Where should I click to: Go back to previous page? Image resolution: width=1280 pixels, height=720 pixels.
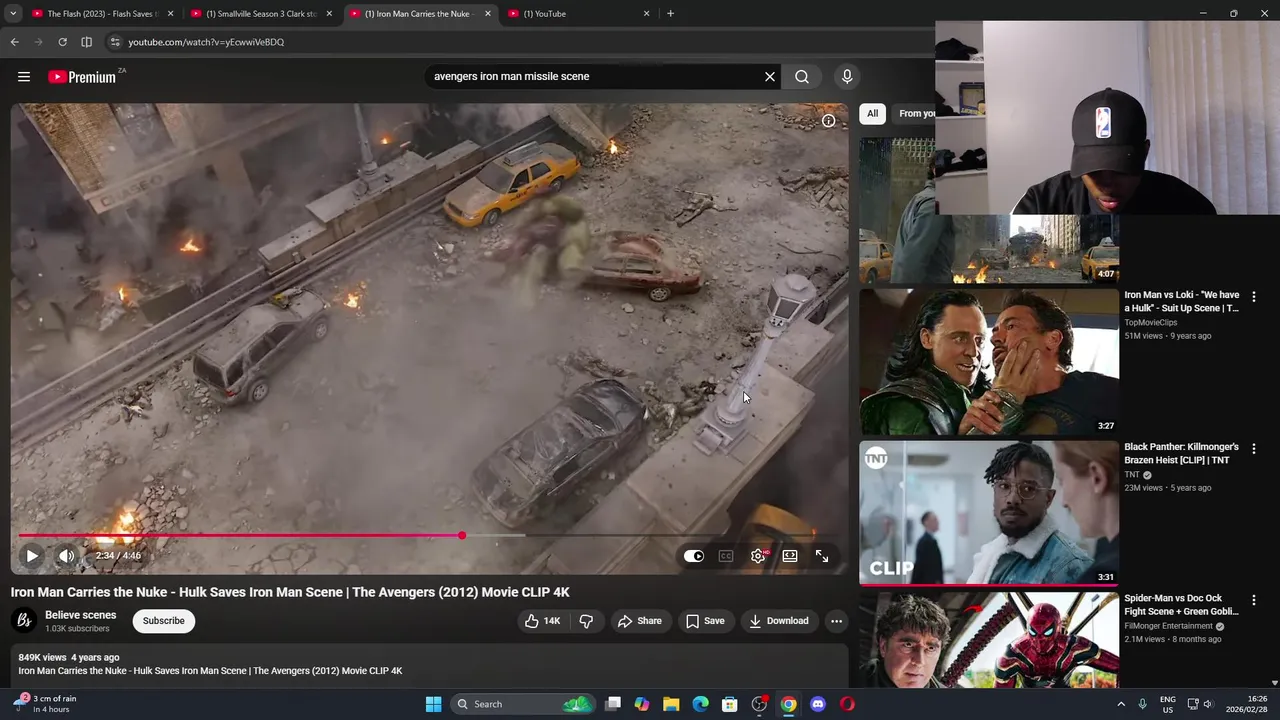point(14,42)
